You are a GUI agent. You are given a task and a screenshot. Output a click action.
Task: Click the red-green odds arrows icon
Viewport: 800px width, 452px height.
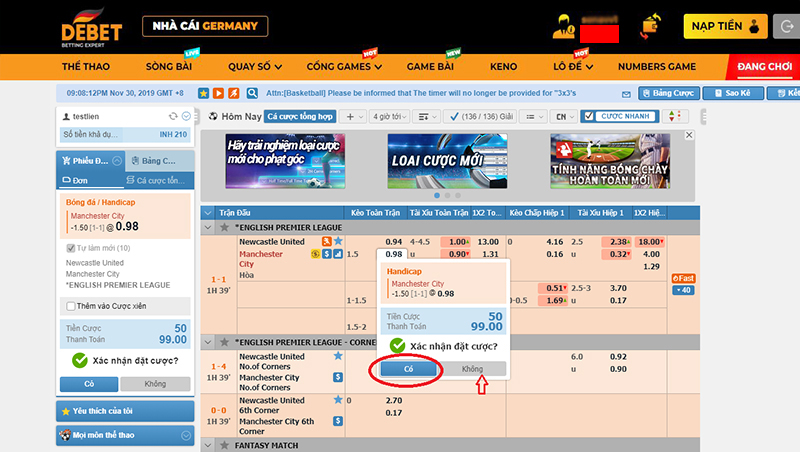click(674, 116)
